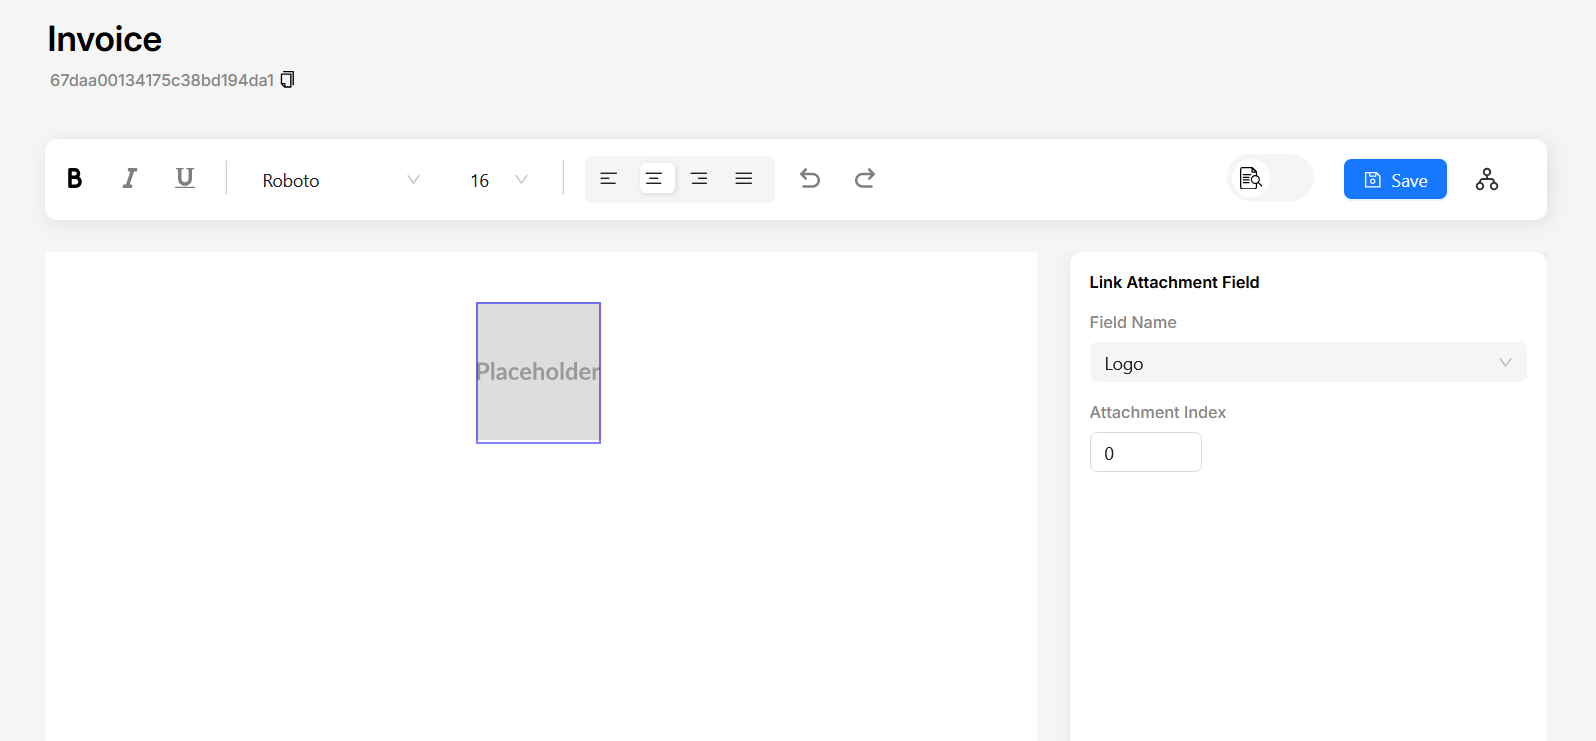
Task: Open the hierarchy structure icon
Action: 1486,180
